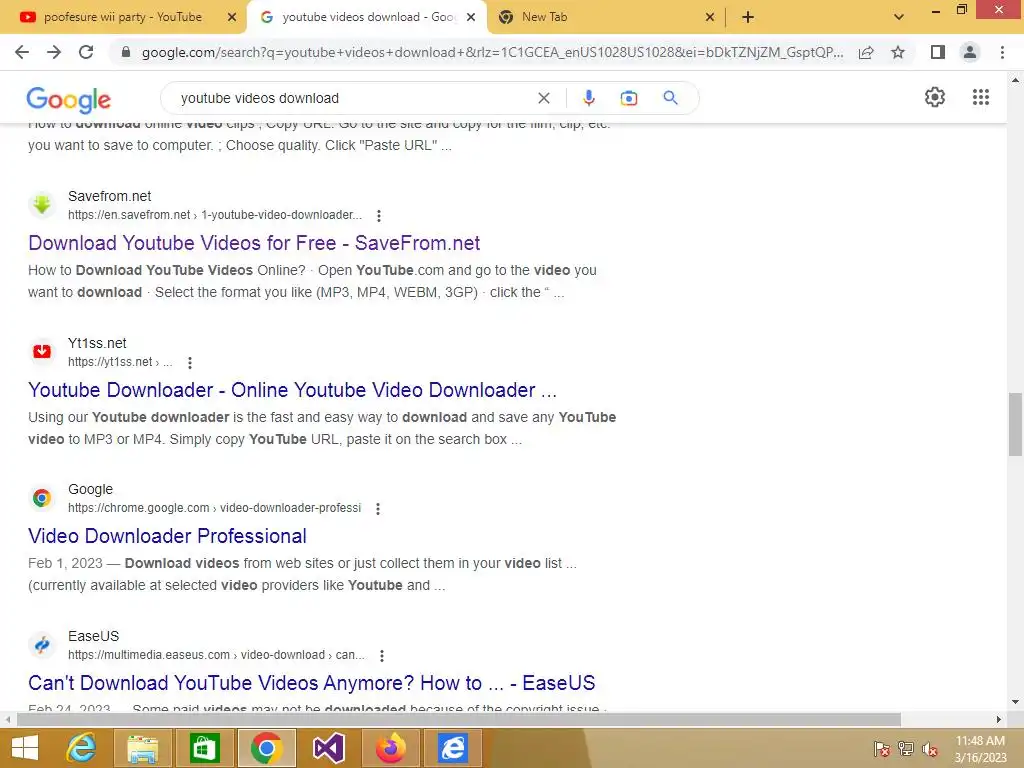Open Video Downloader Professional link
Screen dimensions: 1024x768
[167, 536]
